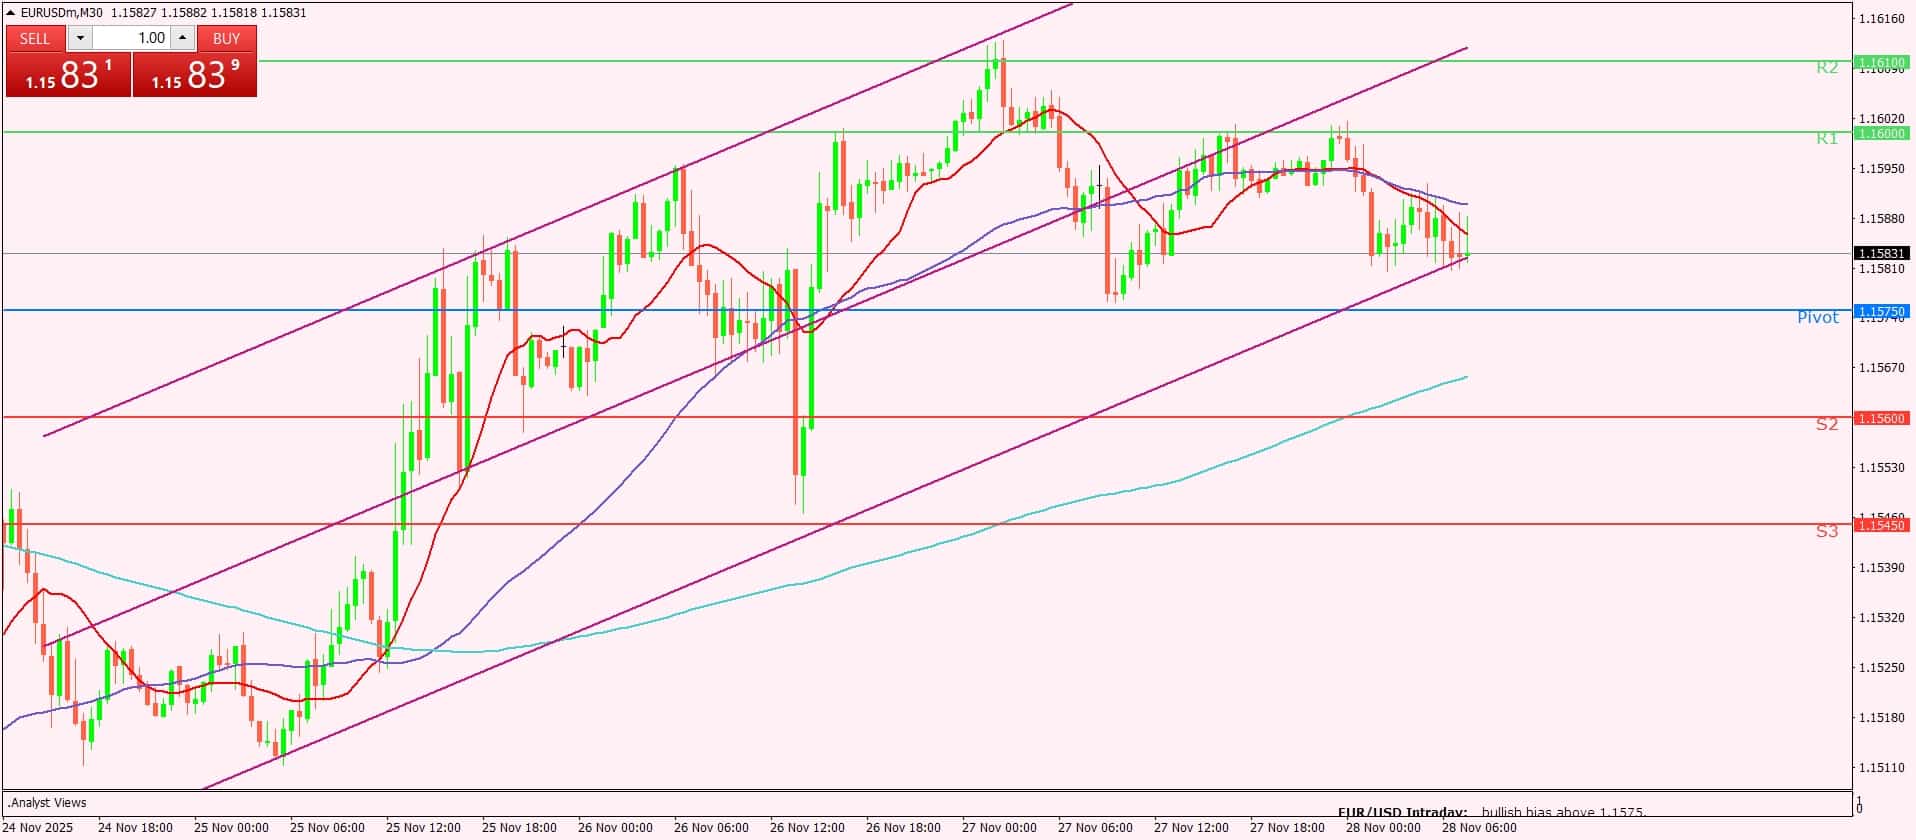Click the 26 Nov 18:00 time label

[903, 828]
